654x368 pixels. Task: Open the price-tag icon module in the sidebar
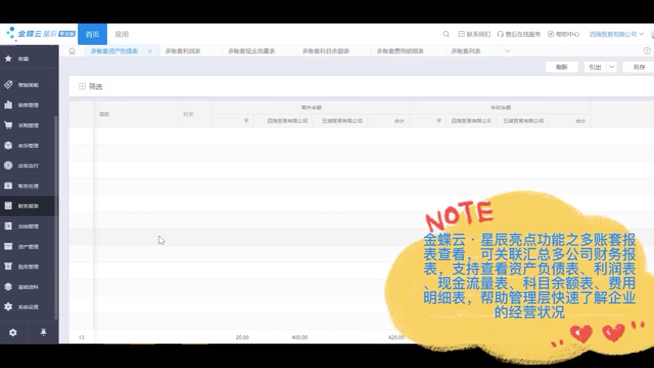pyautogui.click(x=8, y=85)
